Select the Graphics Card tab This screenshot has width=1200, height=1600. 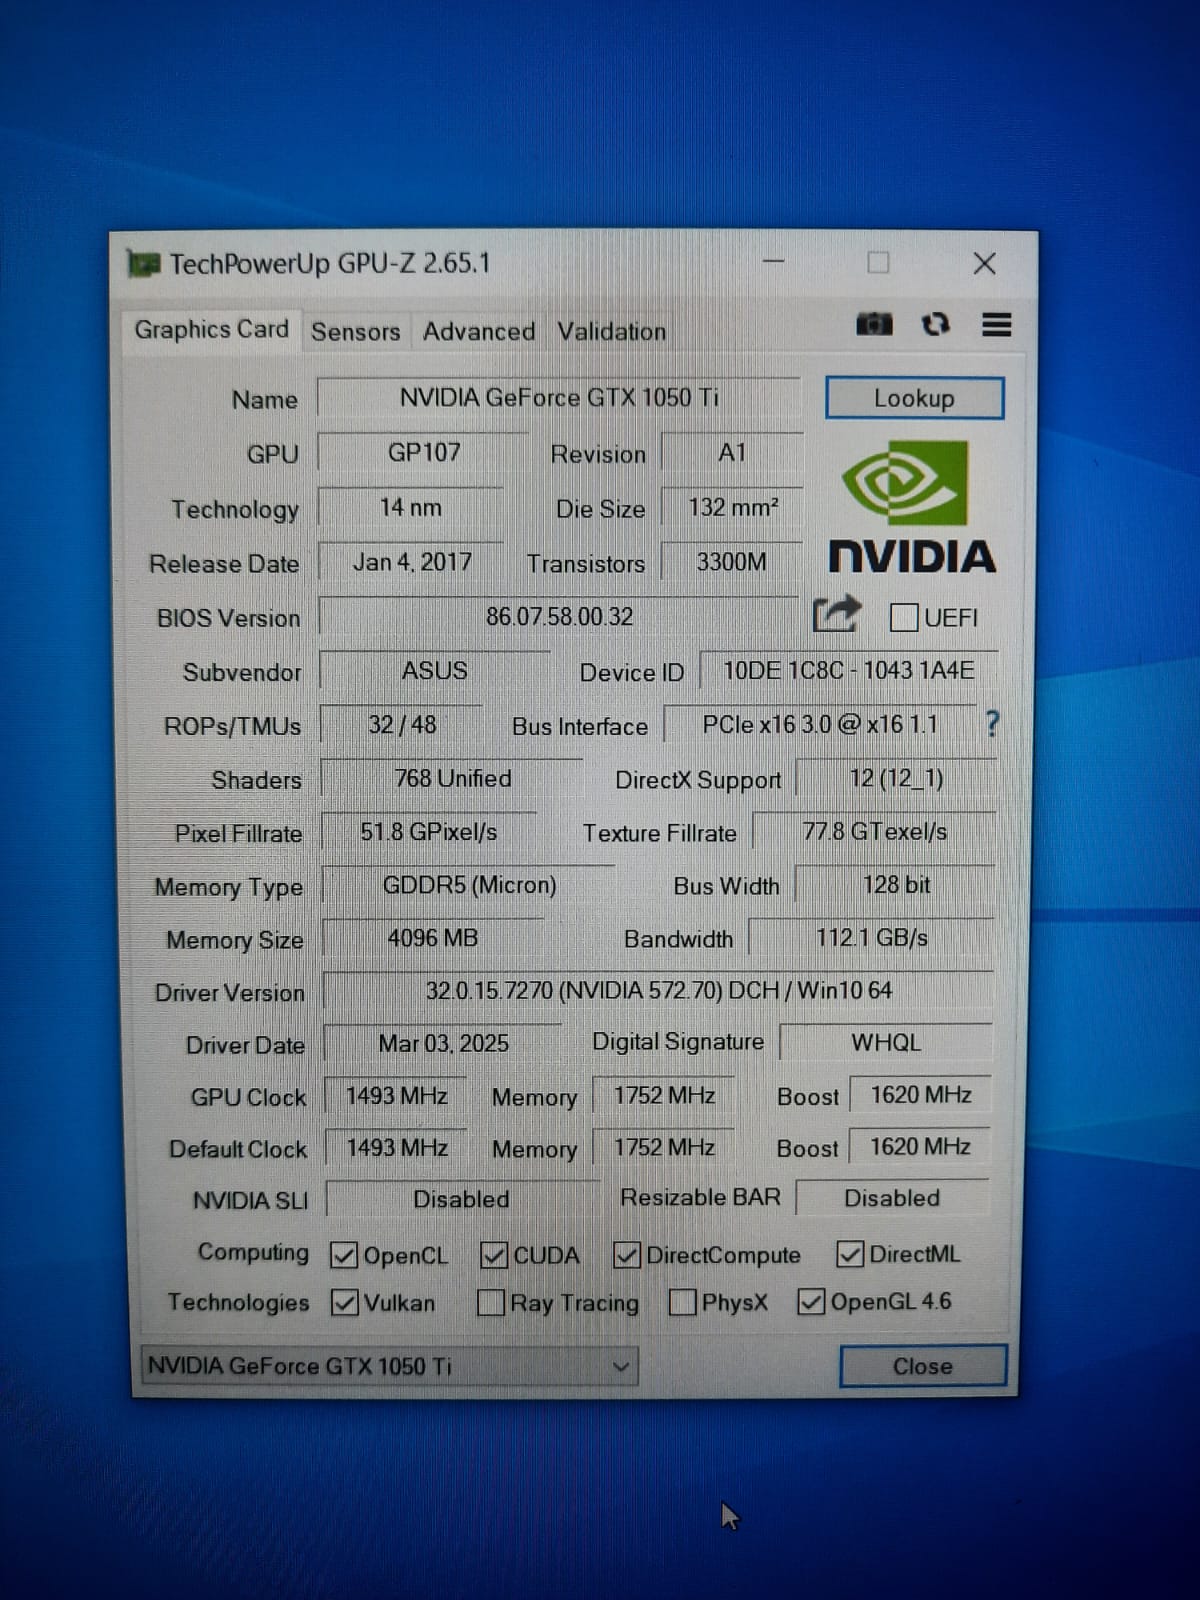pos(211,329)
